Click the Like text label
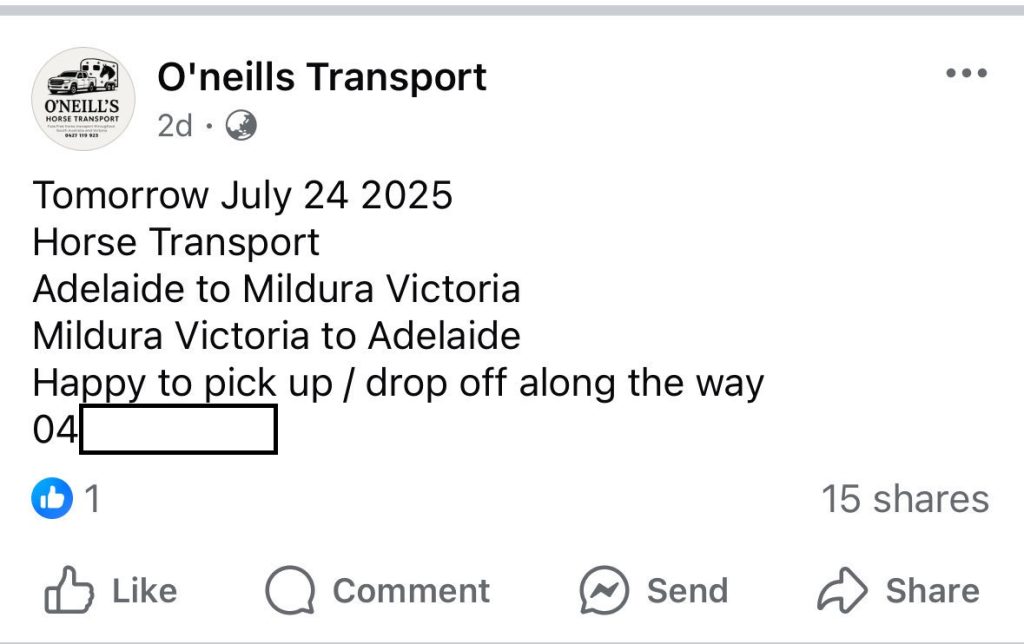Image resolution: width=1024 pixels, height=644 pixels. click(144, 591)
